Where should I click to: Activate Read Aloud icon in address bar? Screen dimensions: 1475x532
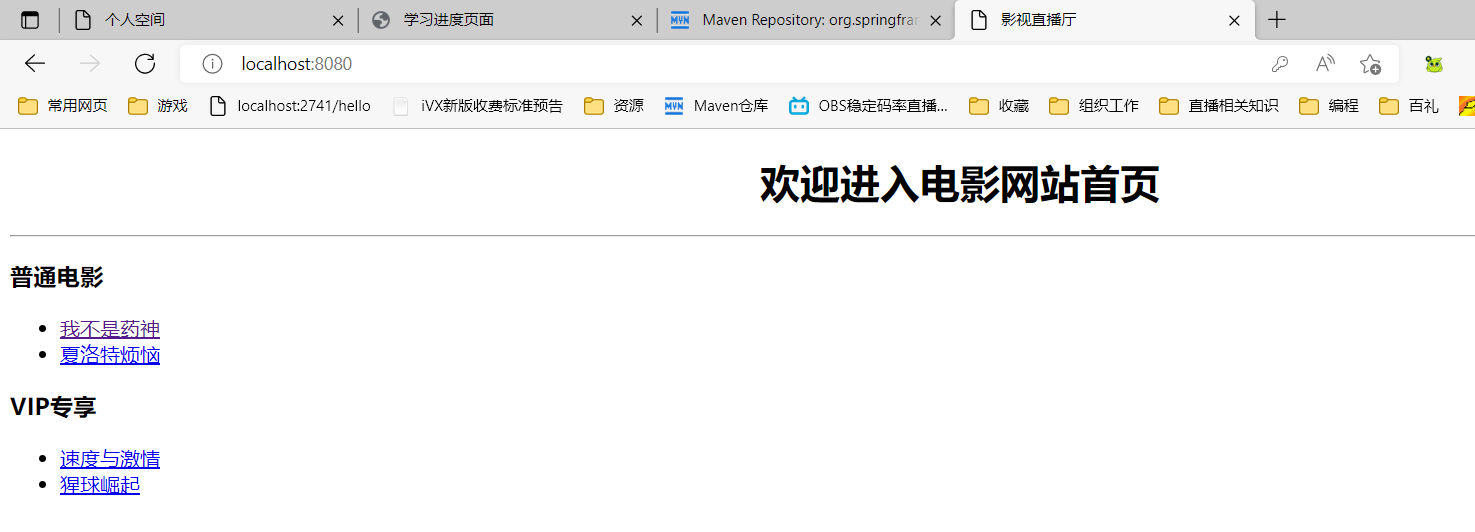[1325, 64]
